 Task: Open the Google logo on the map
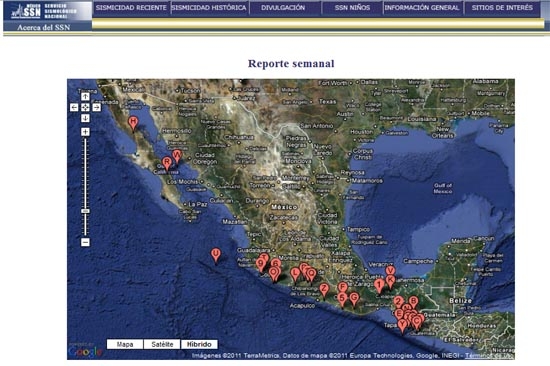(x=85, y=352)
